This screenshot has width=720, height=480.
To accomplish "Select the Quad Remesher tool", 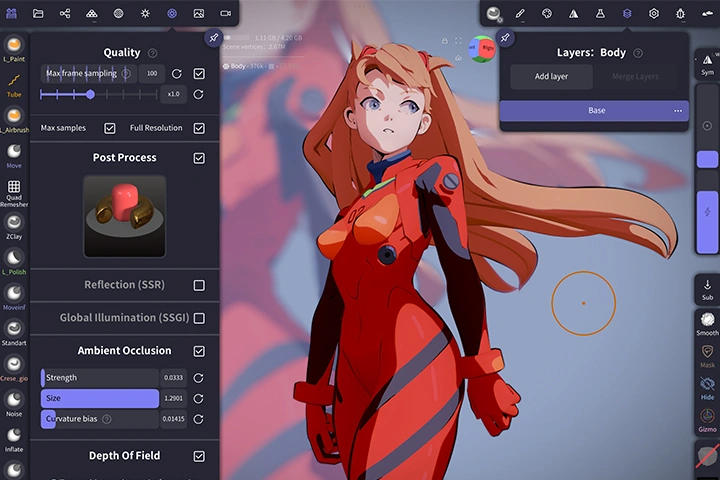I will click(14, 193).
